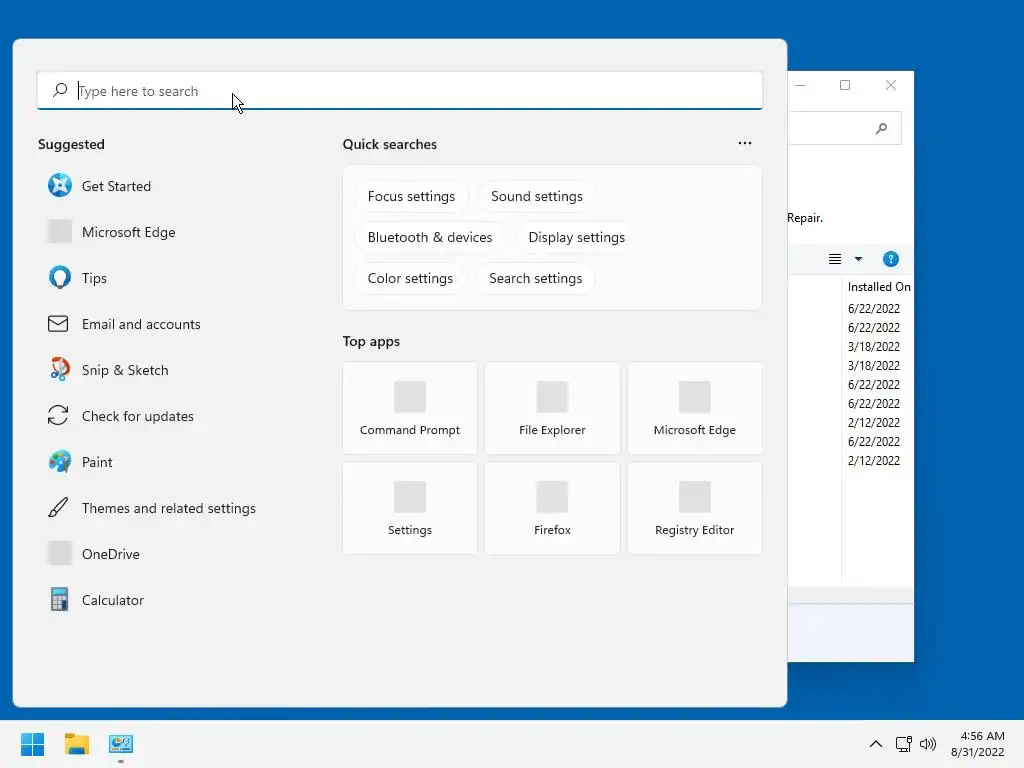This screenshot has height=768, width=1024.
Task: Maximize the background window
Action: coord(845,86)
